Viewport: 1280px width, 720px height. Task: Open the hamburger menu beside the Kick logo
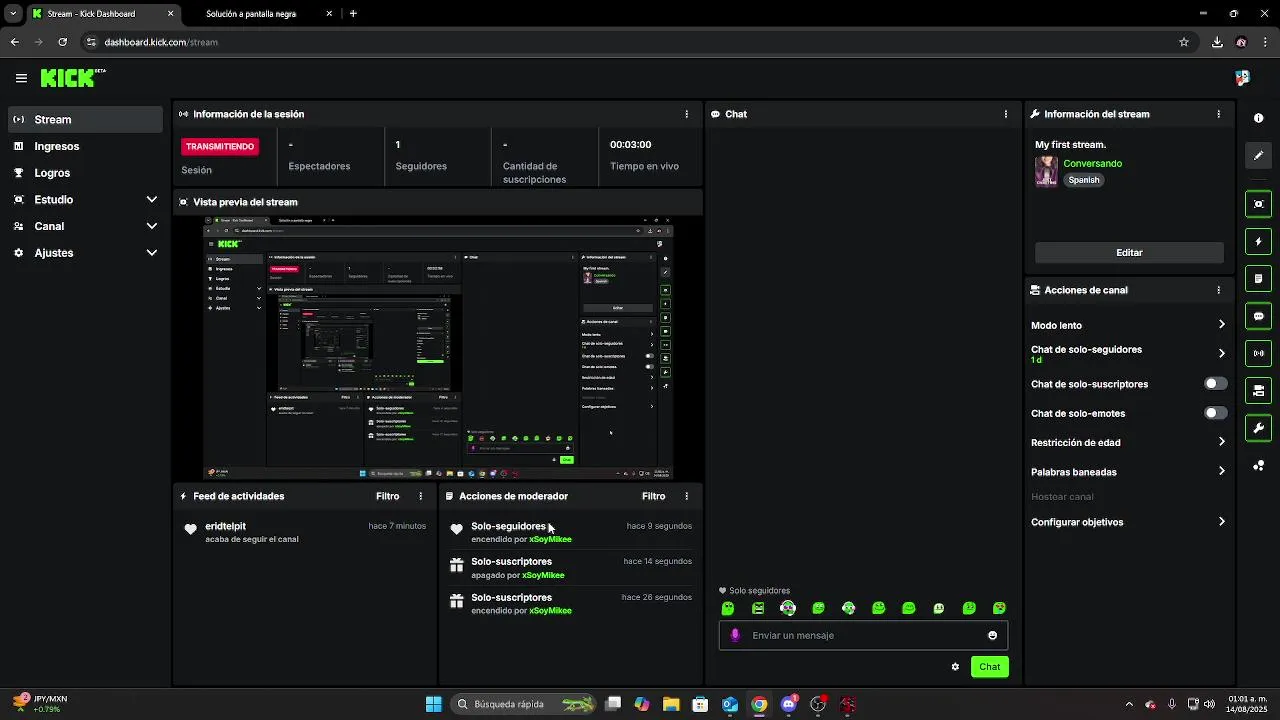(21, 78)
